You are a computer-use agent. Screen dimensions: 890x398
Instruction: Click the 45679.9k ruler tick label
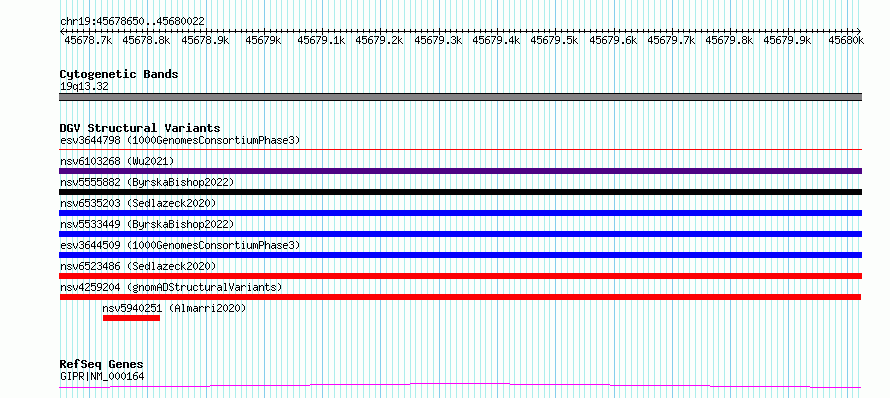[x=787, y=40]
